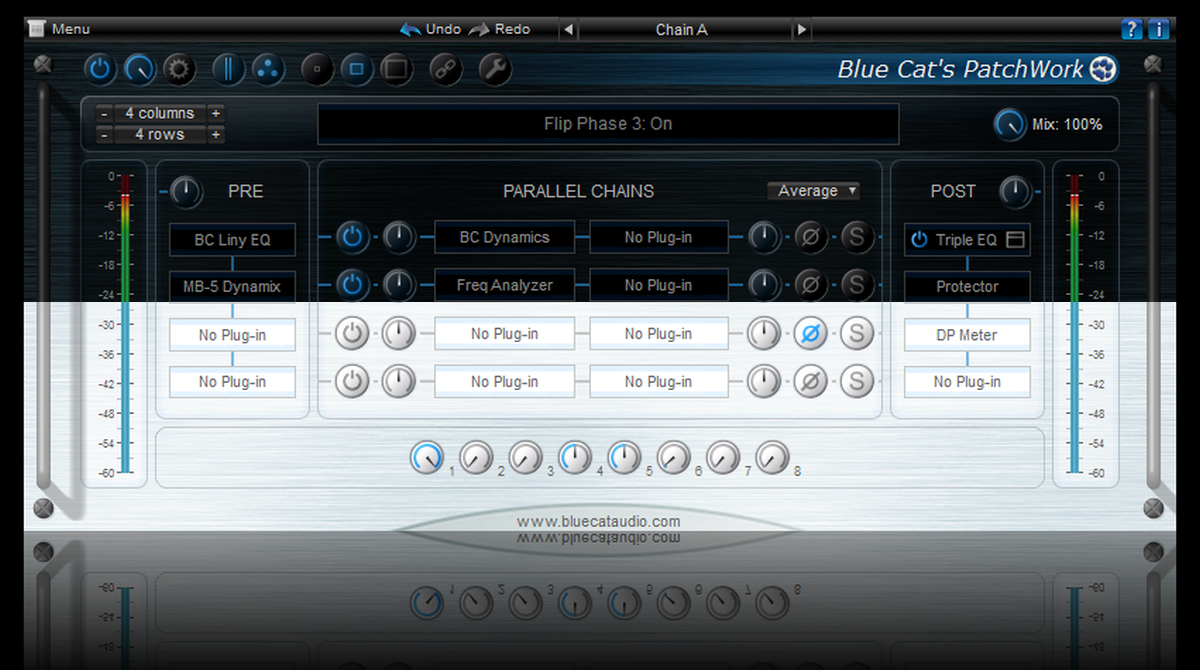Screen dimensions: 1200x670
Task: Click the three dots toolbar icon
Action: [267, 69]
